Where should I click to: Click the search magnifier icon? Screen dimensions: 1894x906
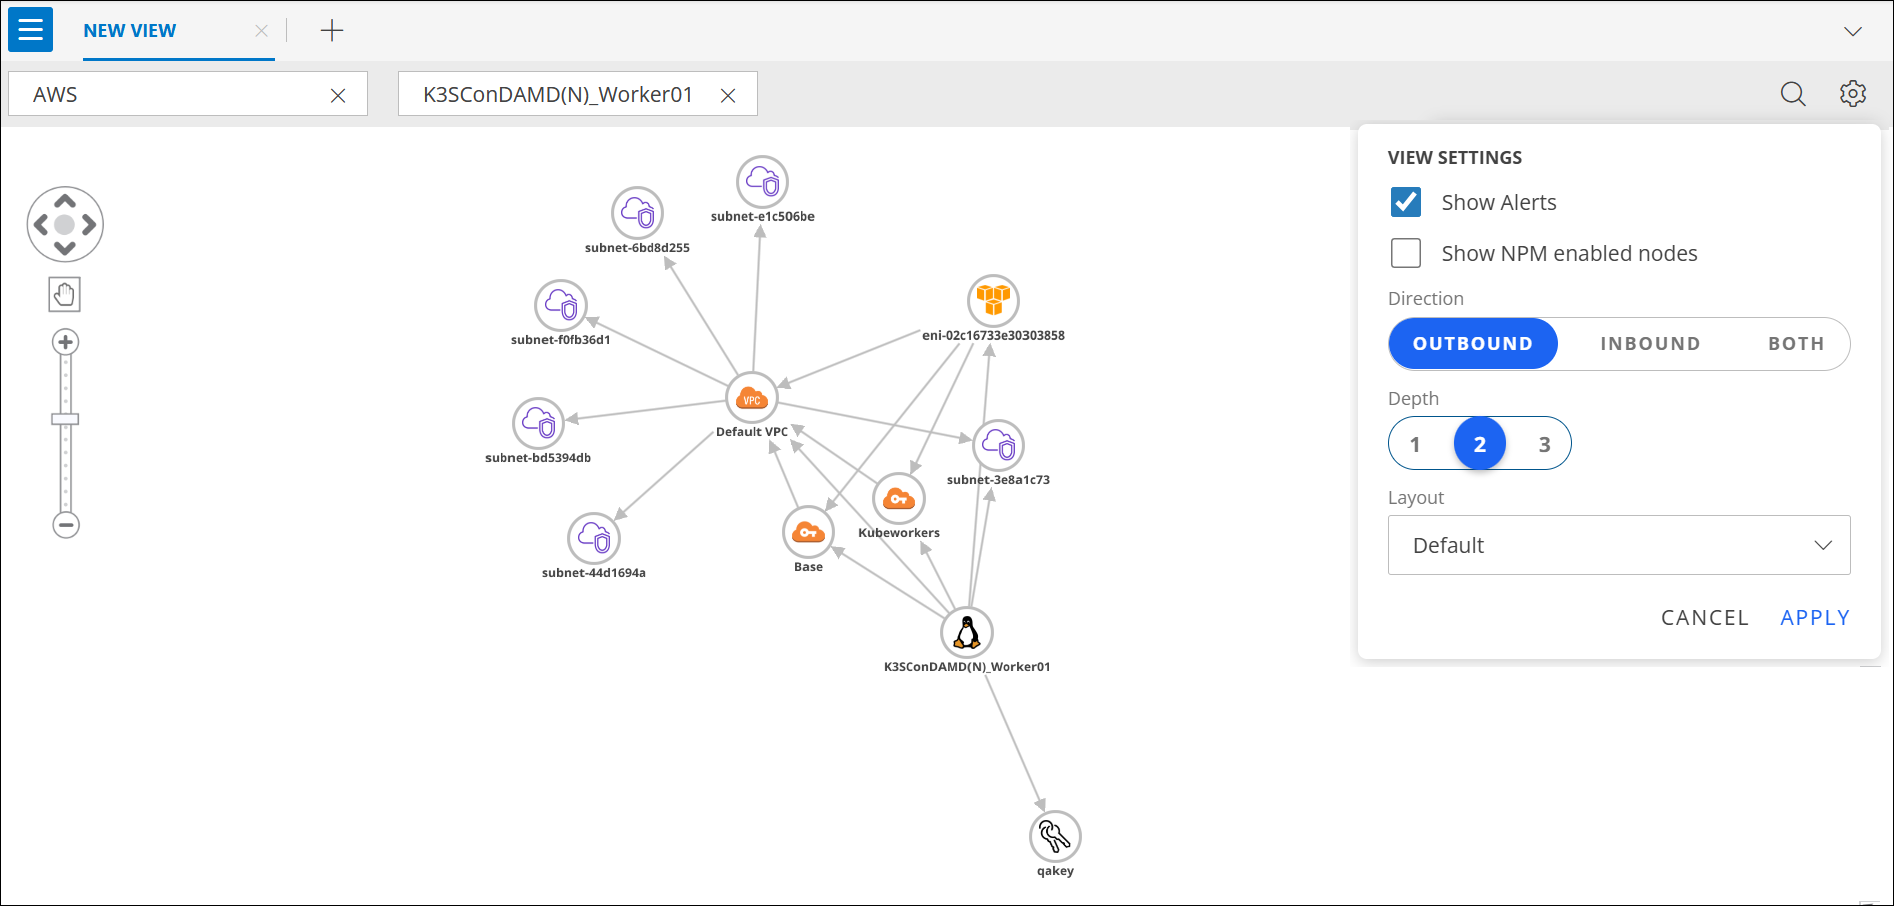click(x=1793, y=94)
